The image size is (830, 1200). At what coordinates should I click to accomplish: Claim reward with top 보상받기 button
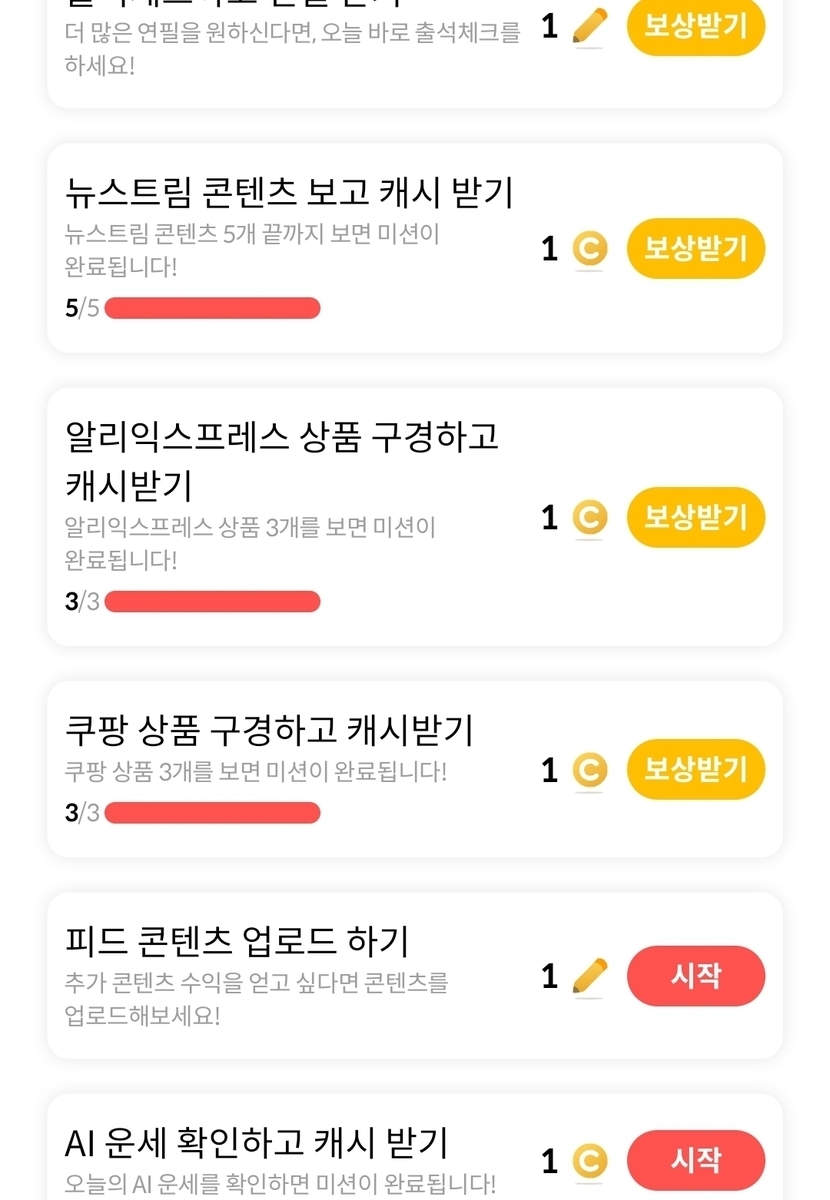coord(695,26)
